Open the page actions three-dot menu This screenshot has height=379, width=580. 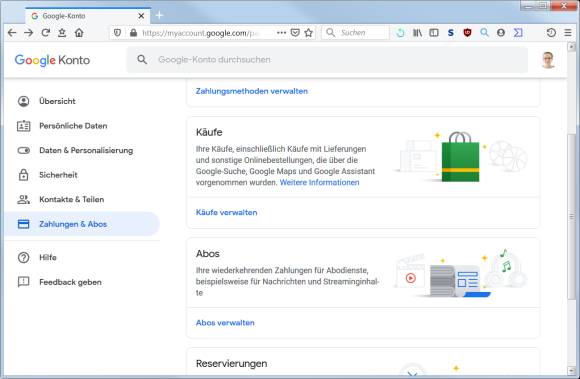281,33
